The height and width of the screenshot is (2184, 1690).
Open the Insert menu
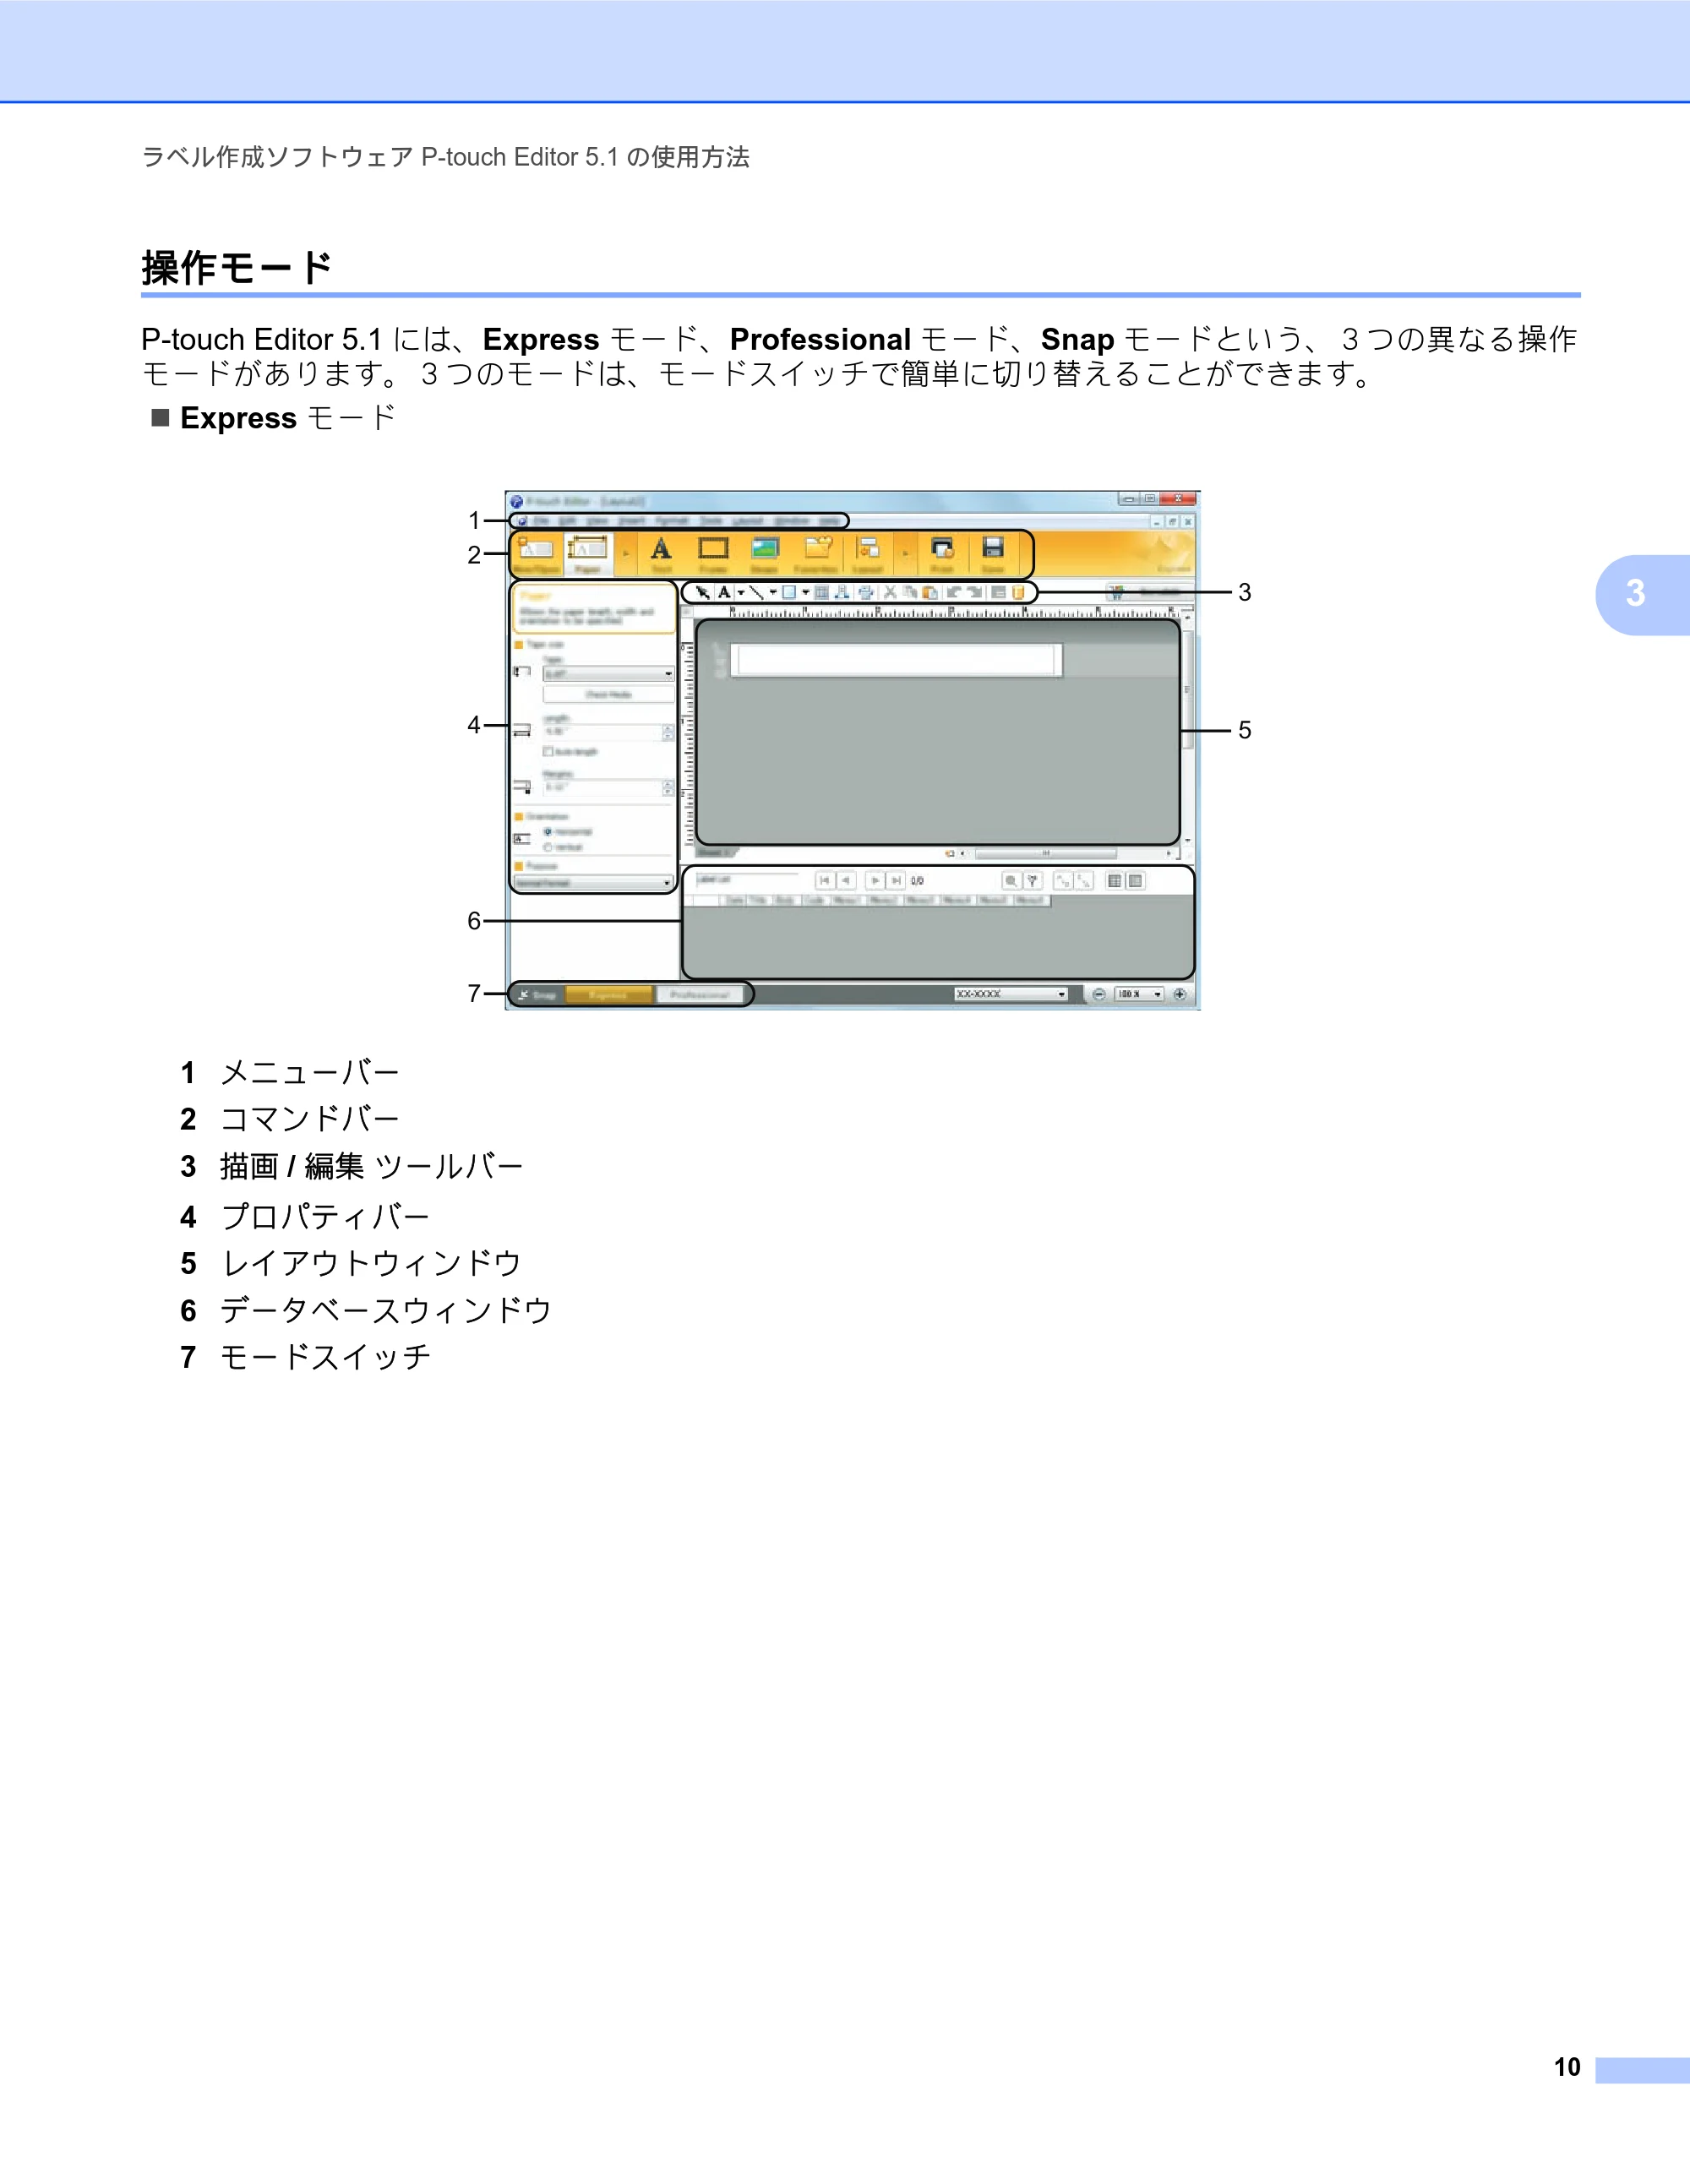click(631, 521)
